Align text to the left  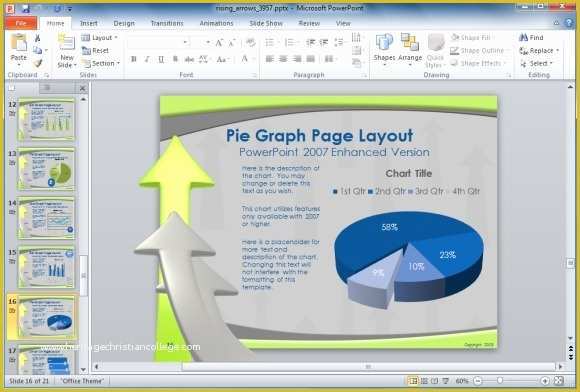270,59
